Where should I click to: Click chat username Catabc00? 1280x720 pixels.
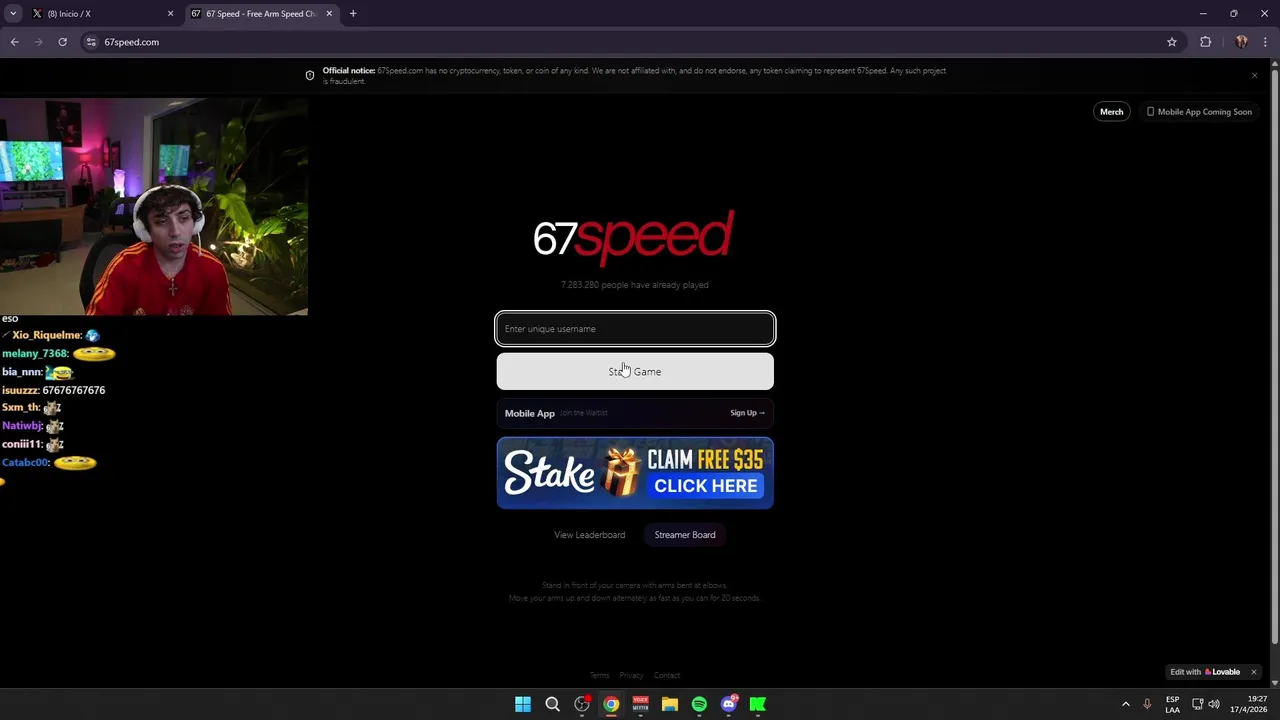26,463
